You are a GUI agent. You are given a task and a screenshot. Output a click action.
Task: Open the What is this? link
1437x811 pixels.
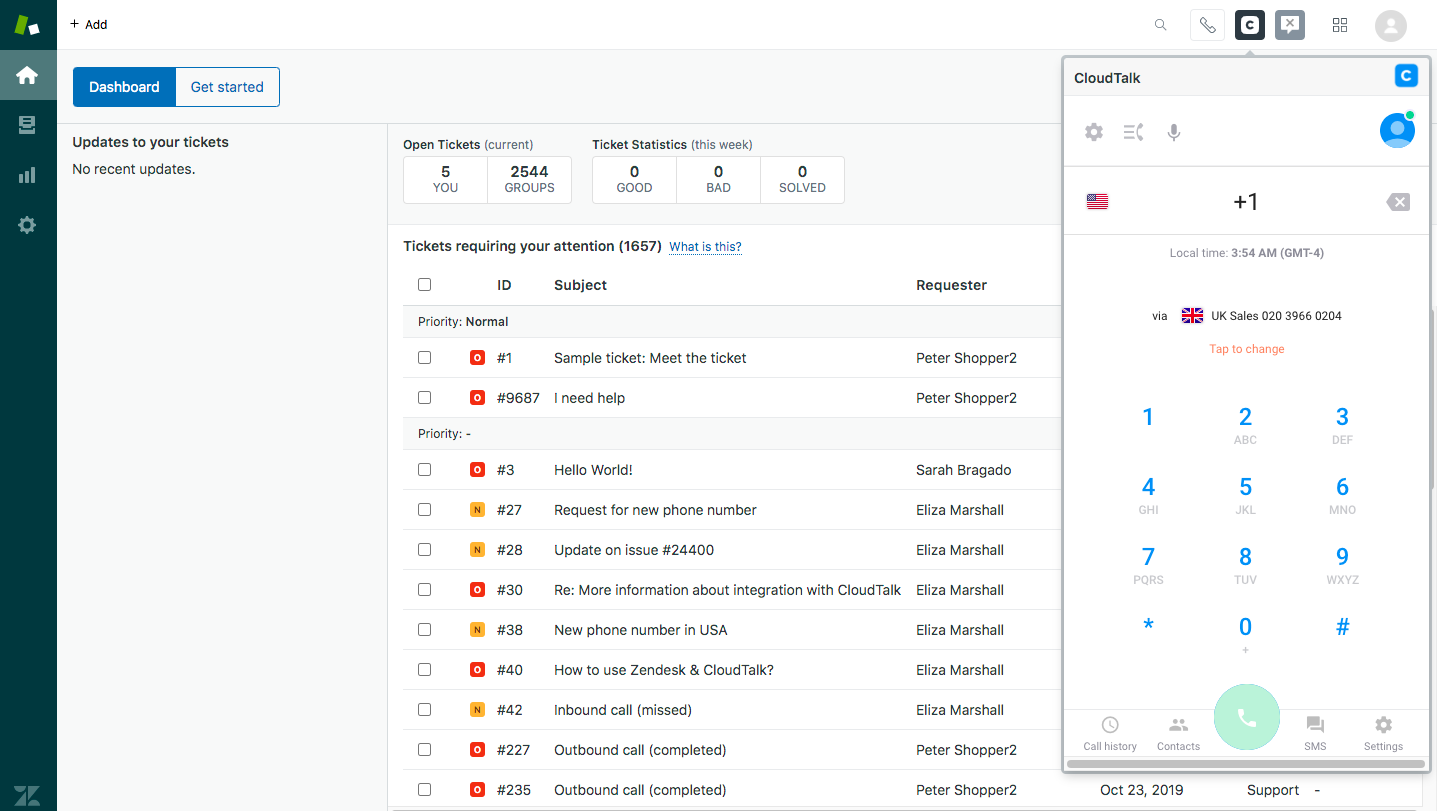pos(705,246)
